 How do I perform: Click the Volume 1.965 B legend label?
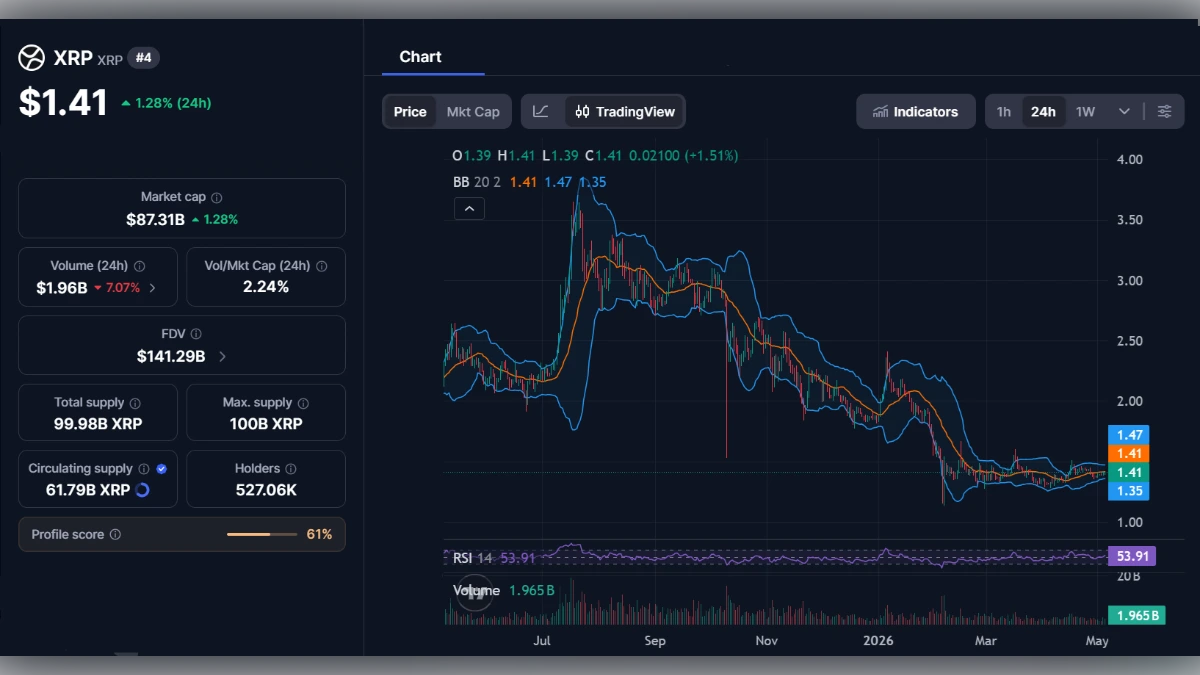tap(504, 590)
